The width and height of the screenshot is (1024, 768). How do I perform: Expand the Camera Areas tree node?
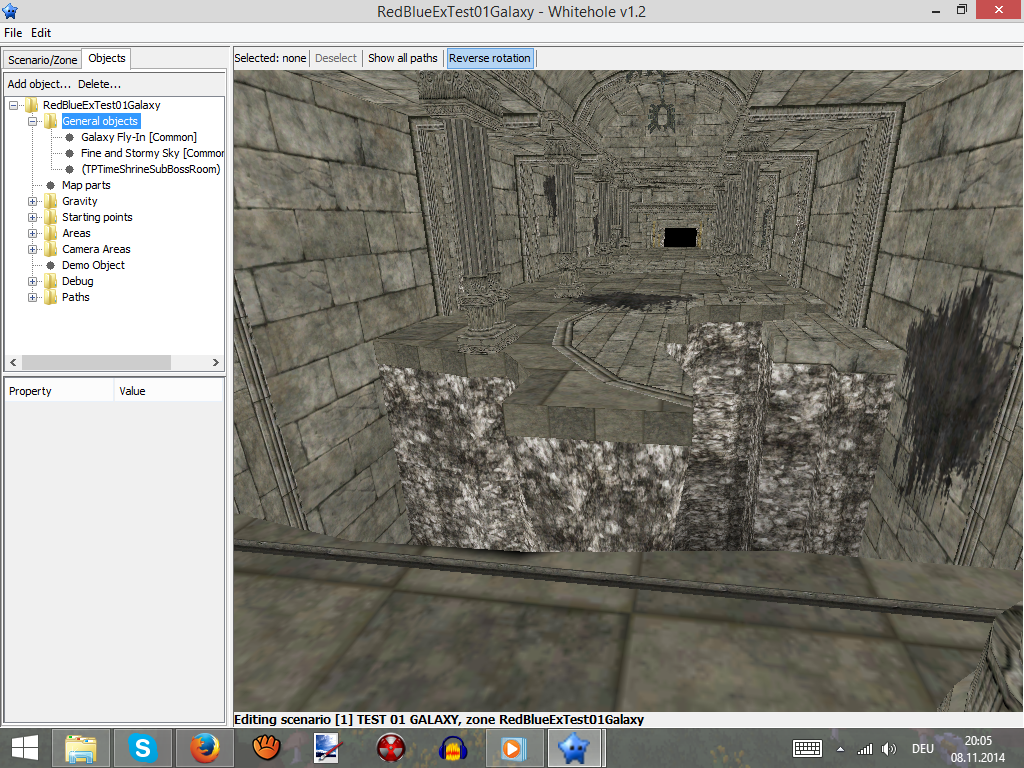point(33,249)
